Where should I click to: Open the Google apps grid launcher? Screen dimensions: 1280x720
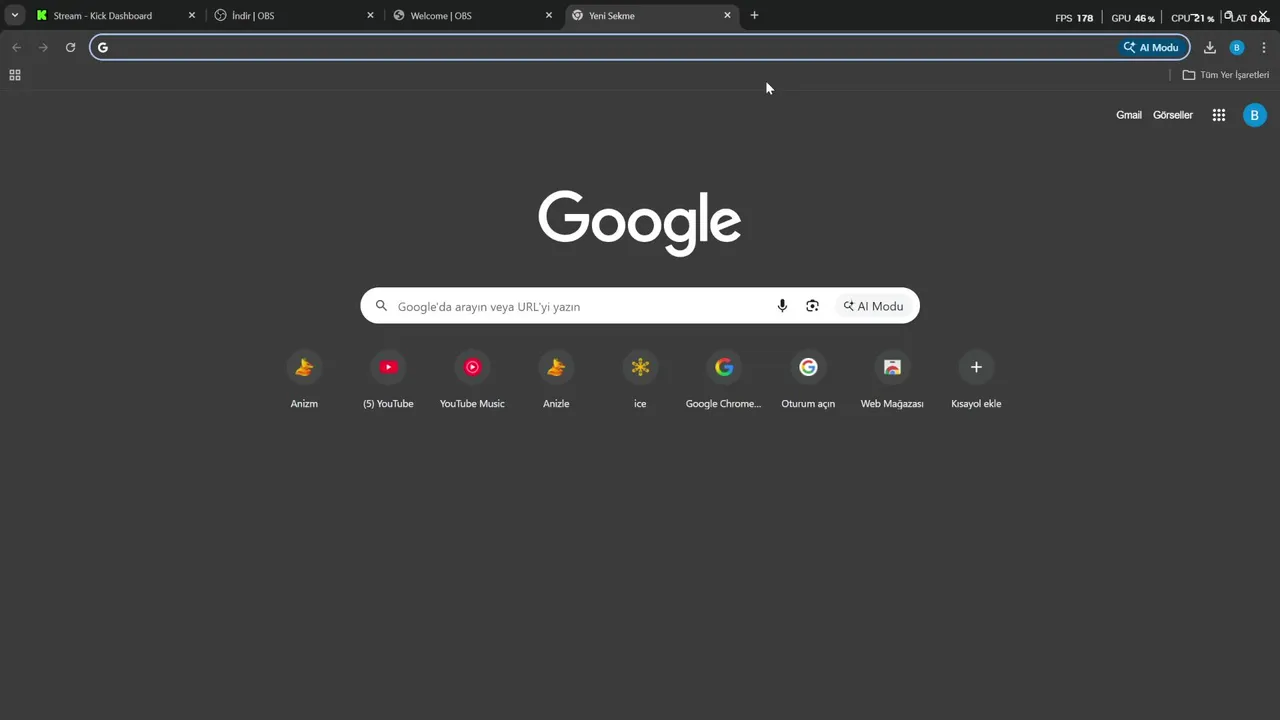coord(1219,115)
